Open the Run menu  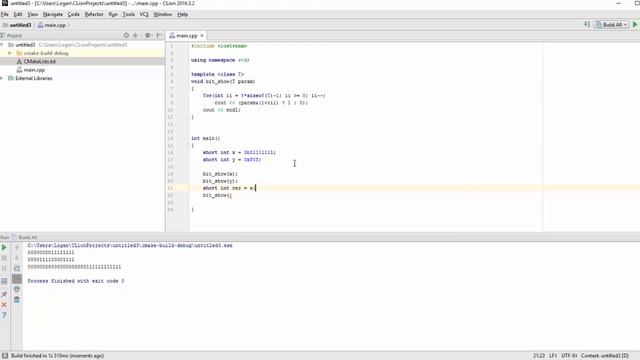[113, 14]
